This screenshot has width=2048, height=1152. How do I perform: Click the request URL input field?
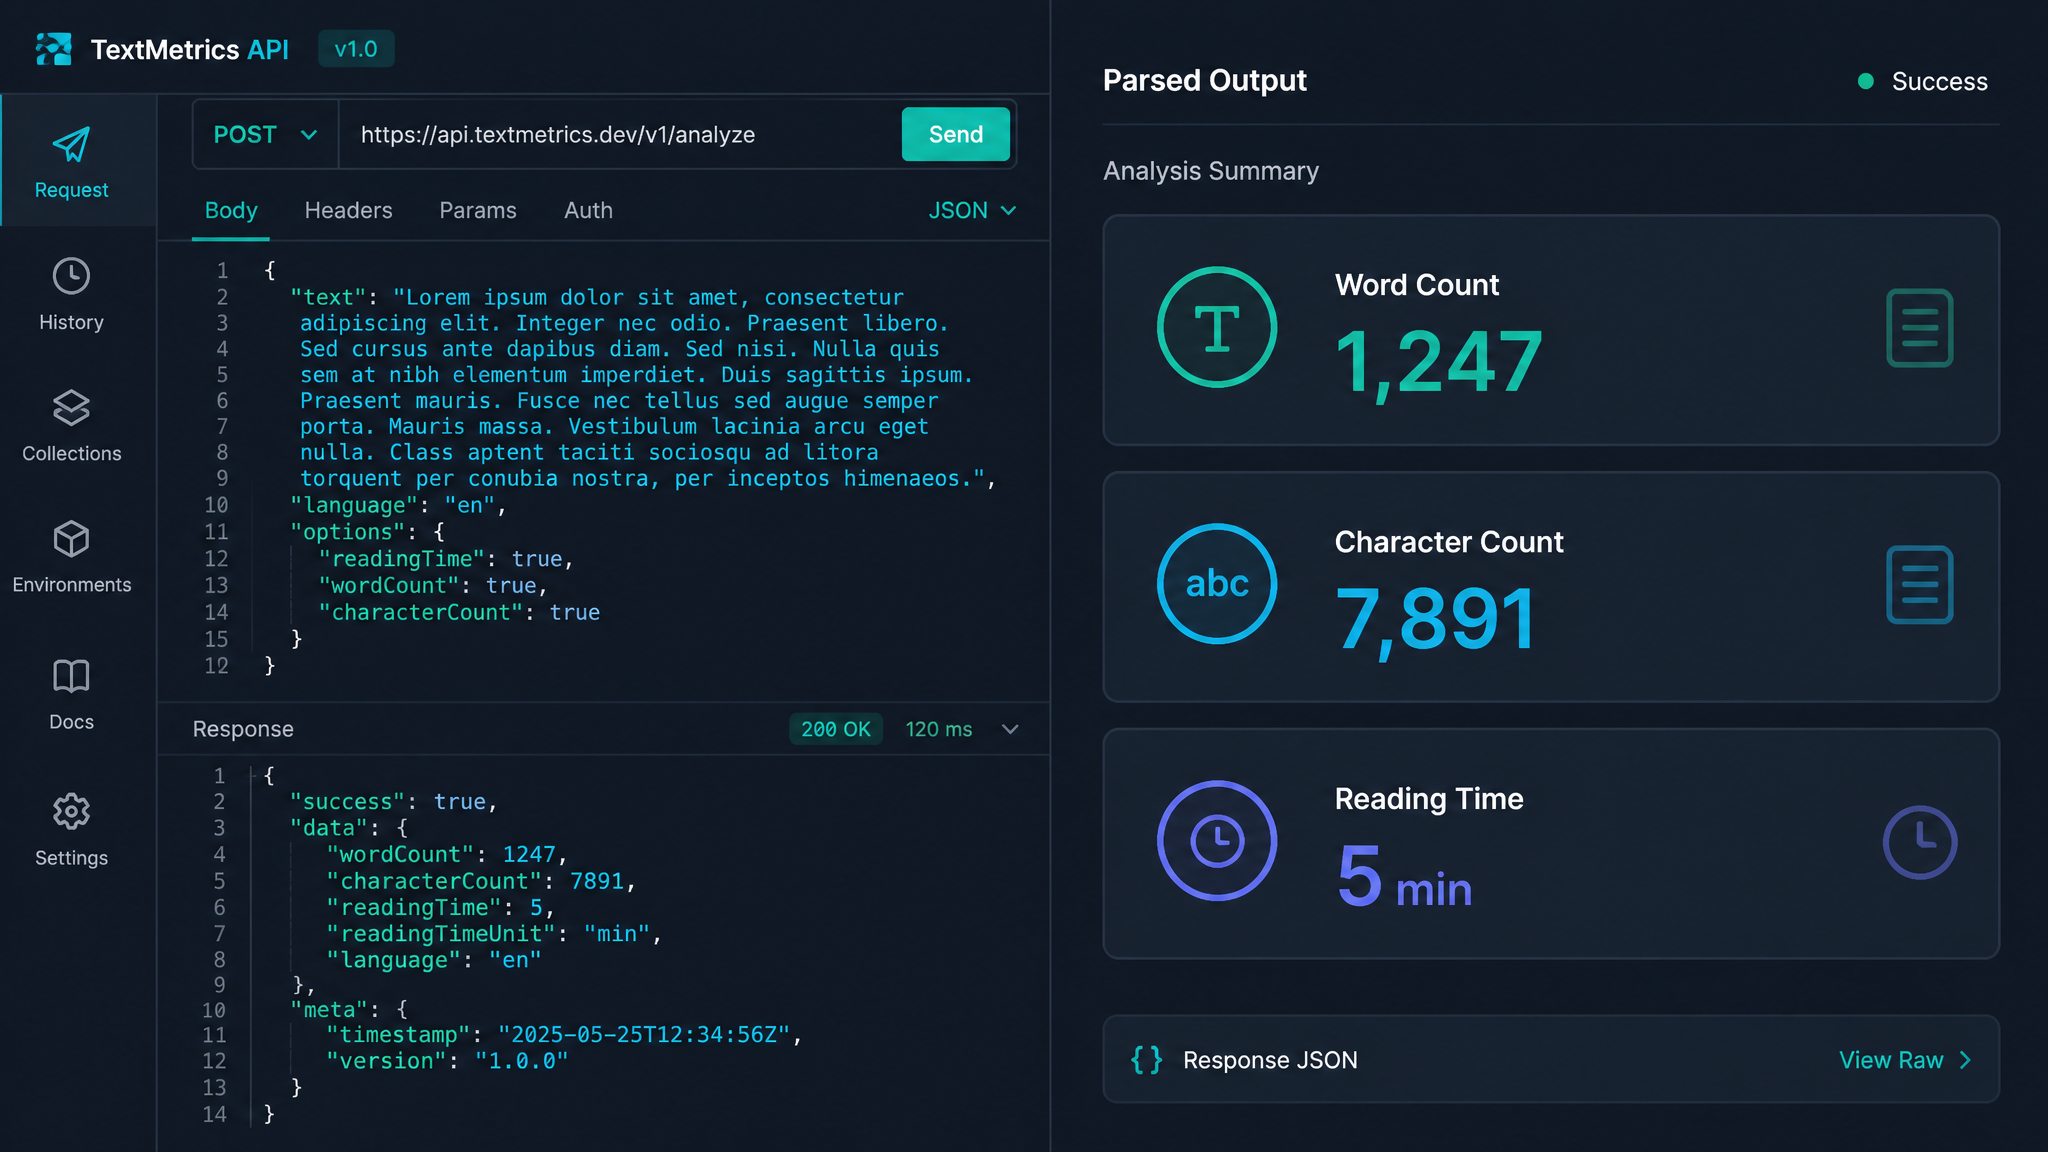coord(620,135)
